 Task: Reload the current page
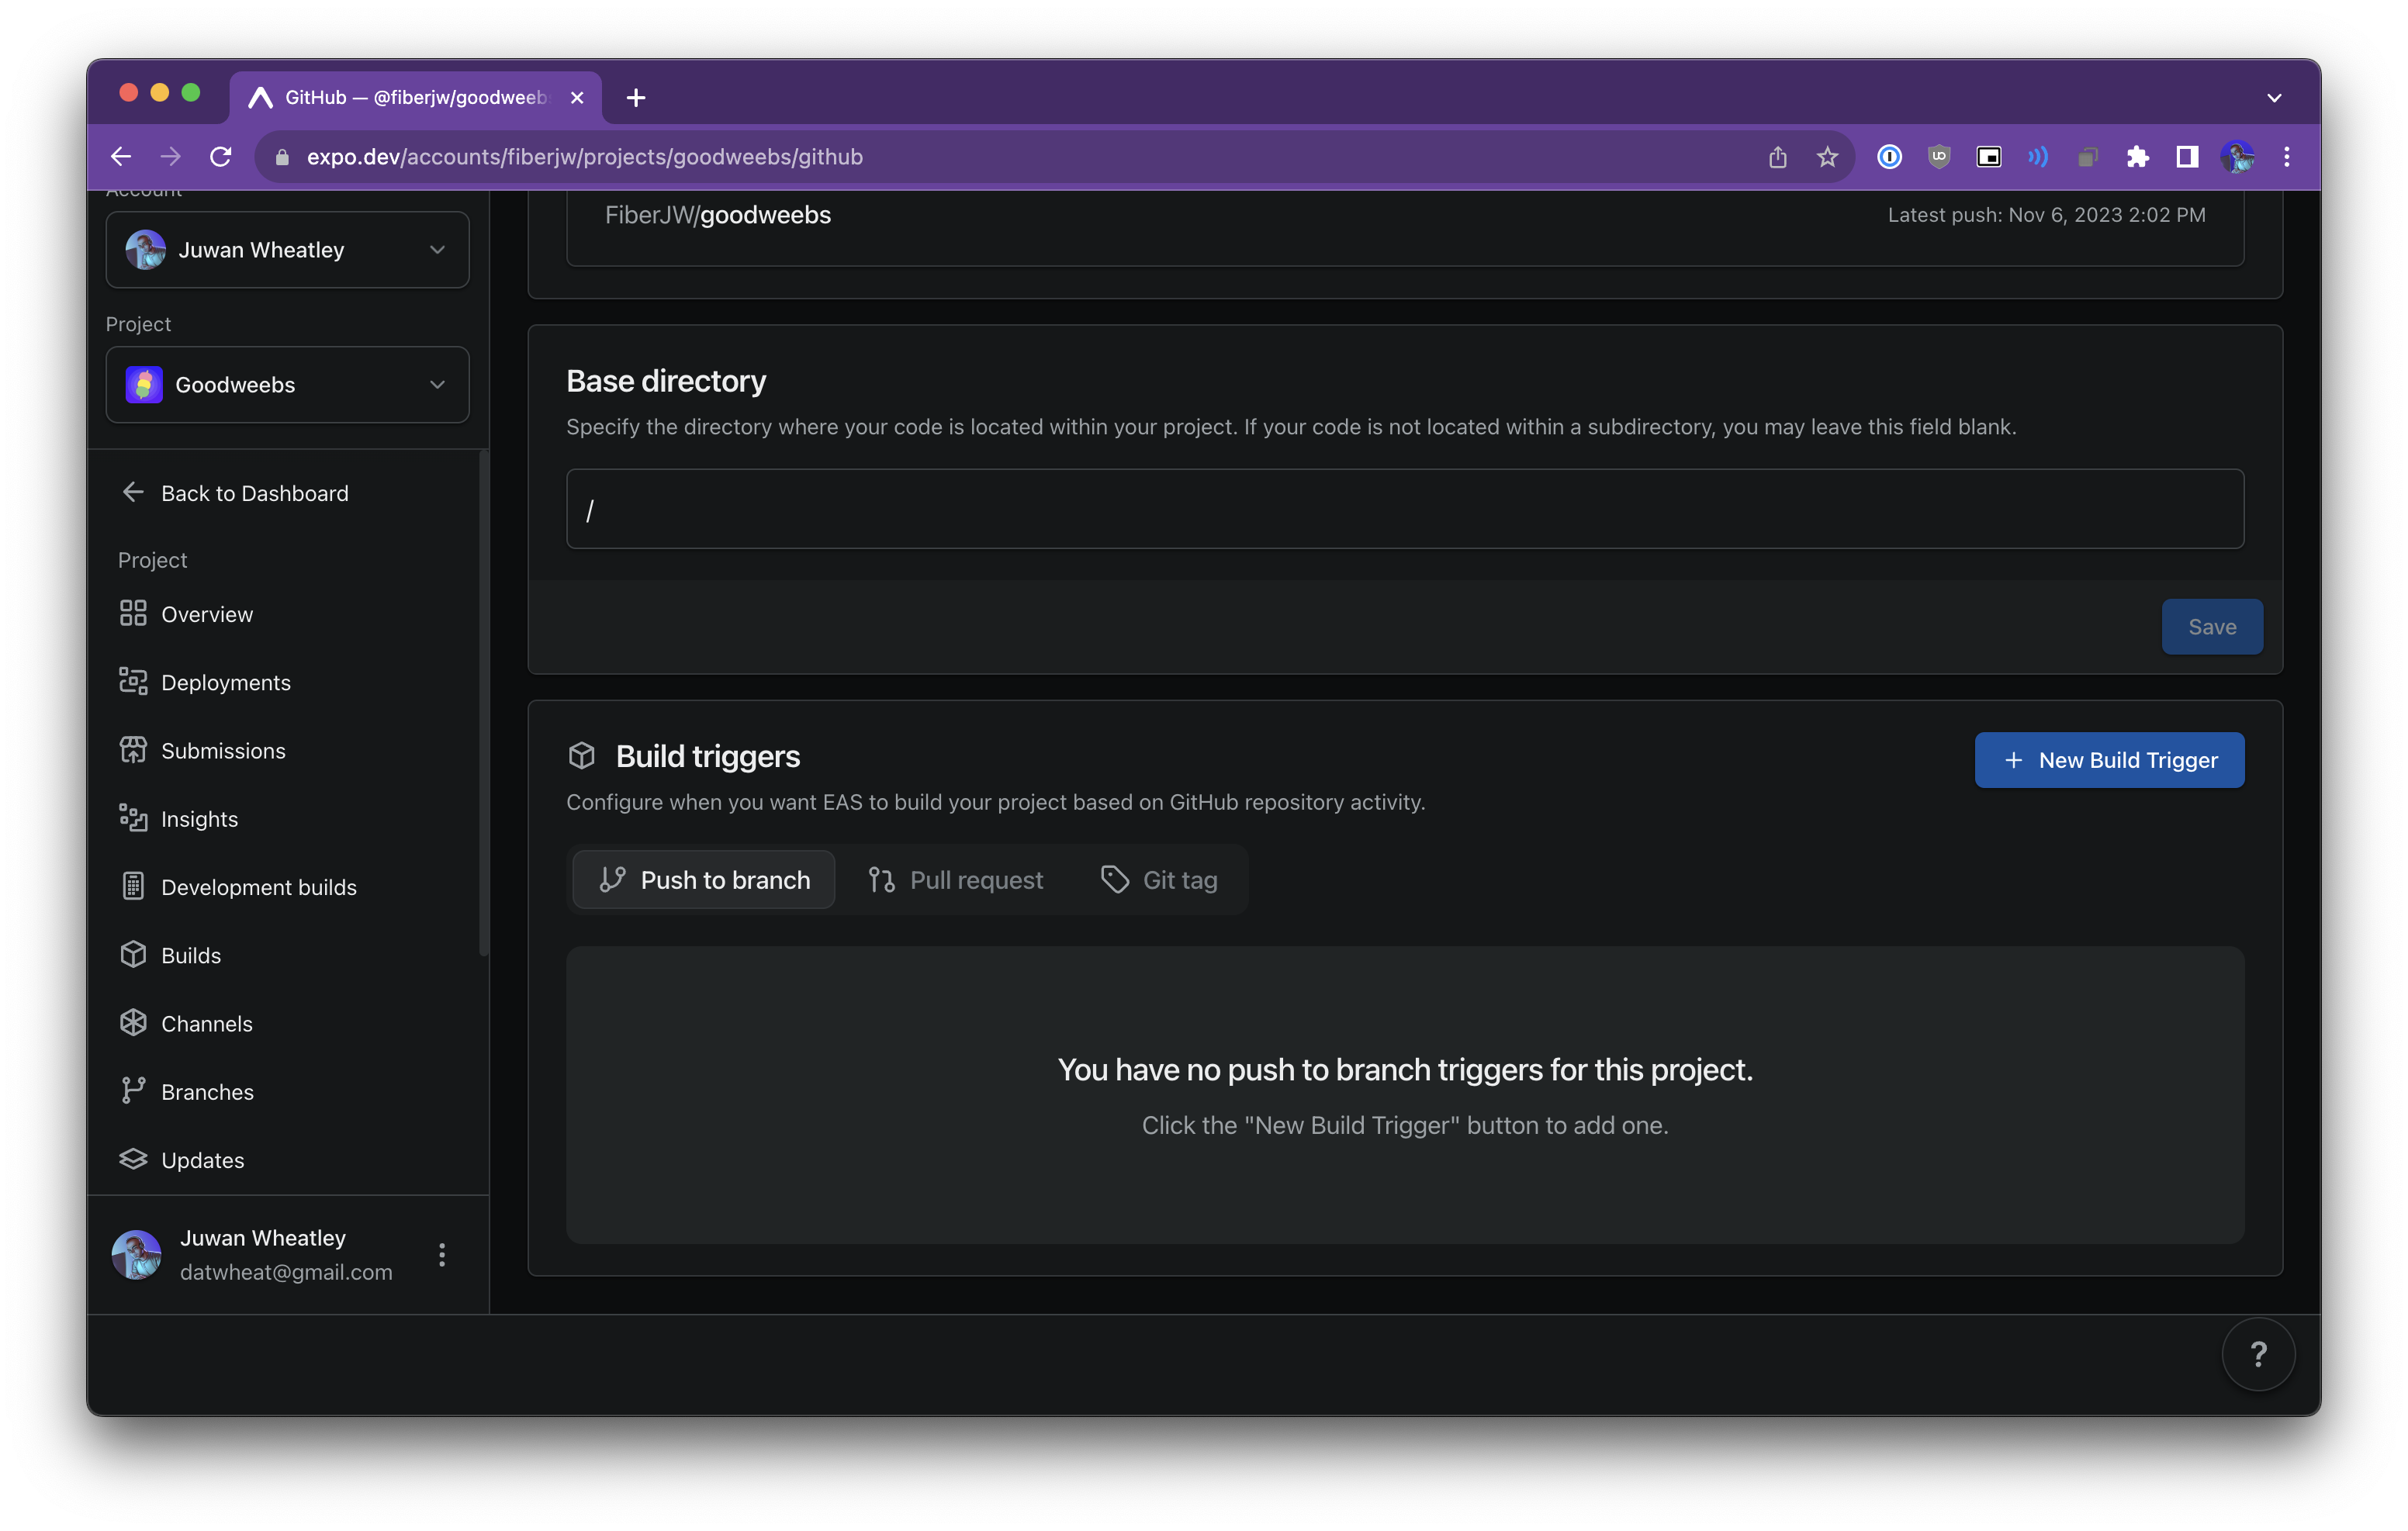click(x=221, y=157)
